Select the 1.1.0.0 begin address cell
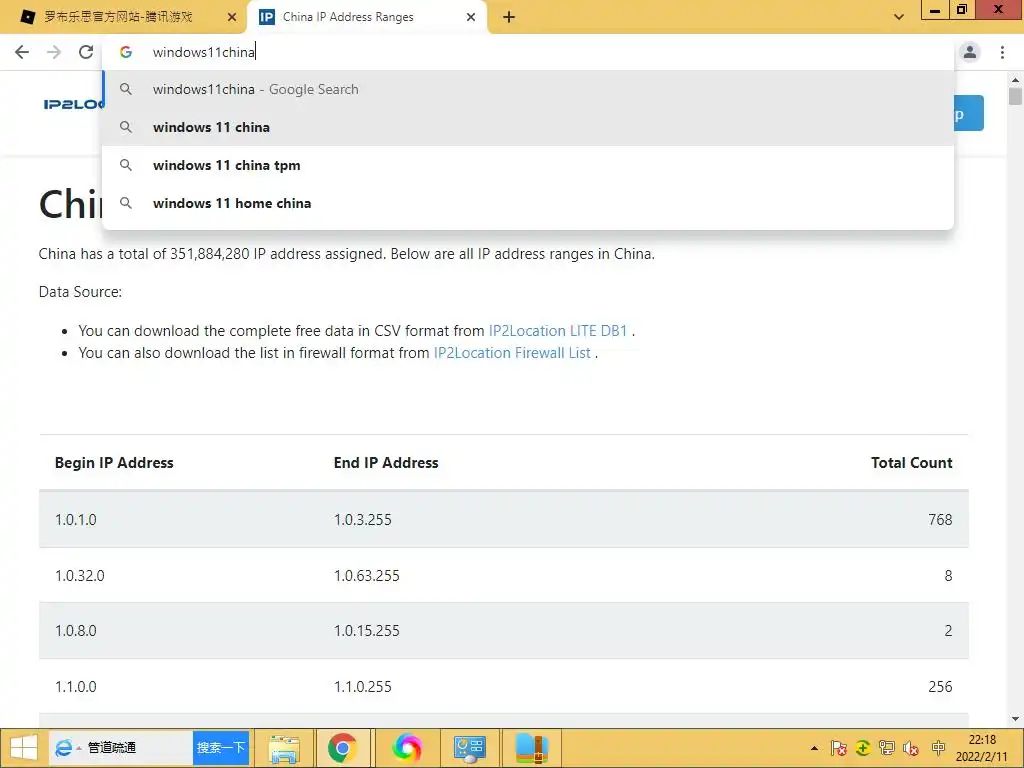The height and width of the screenshot is (768, 1024). [76, 686]
